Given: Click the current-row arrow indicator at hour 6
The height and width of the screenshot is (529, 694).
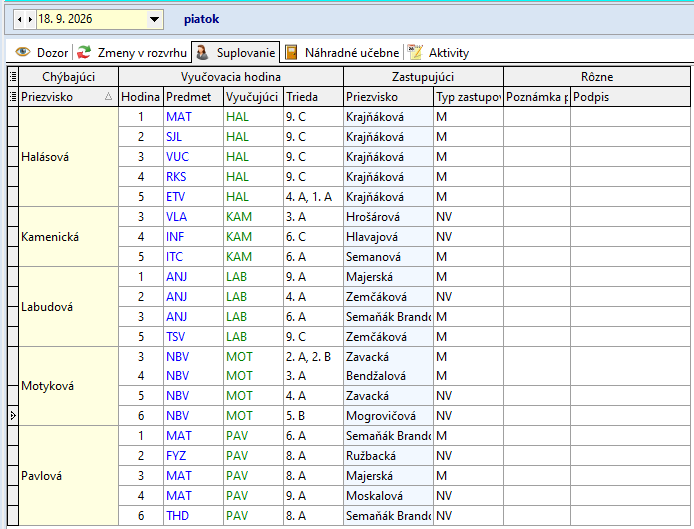Looking at the screenshot, I should (13, 415).
